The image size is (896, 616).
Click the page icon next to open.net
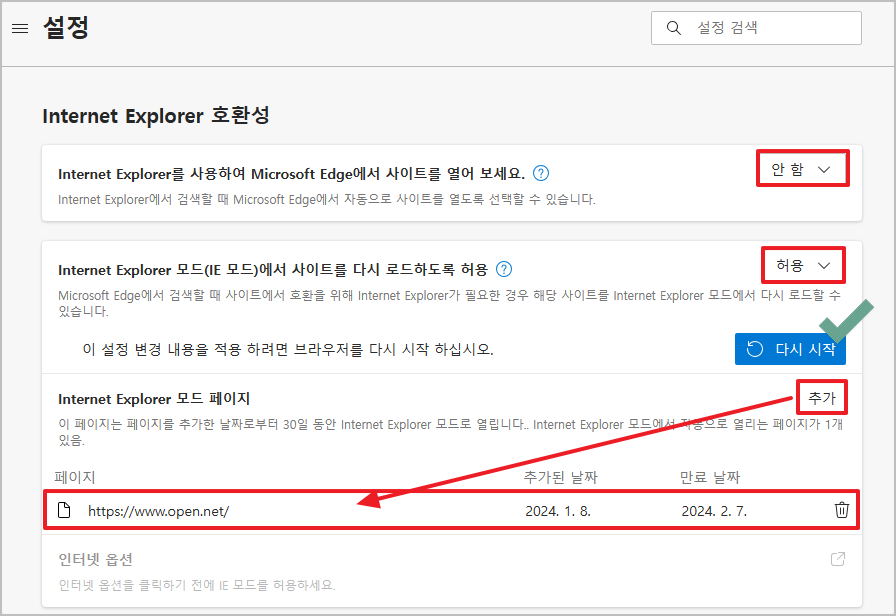point(64,510)
